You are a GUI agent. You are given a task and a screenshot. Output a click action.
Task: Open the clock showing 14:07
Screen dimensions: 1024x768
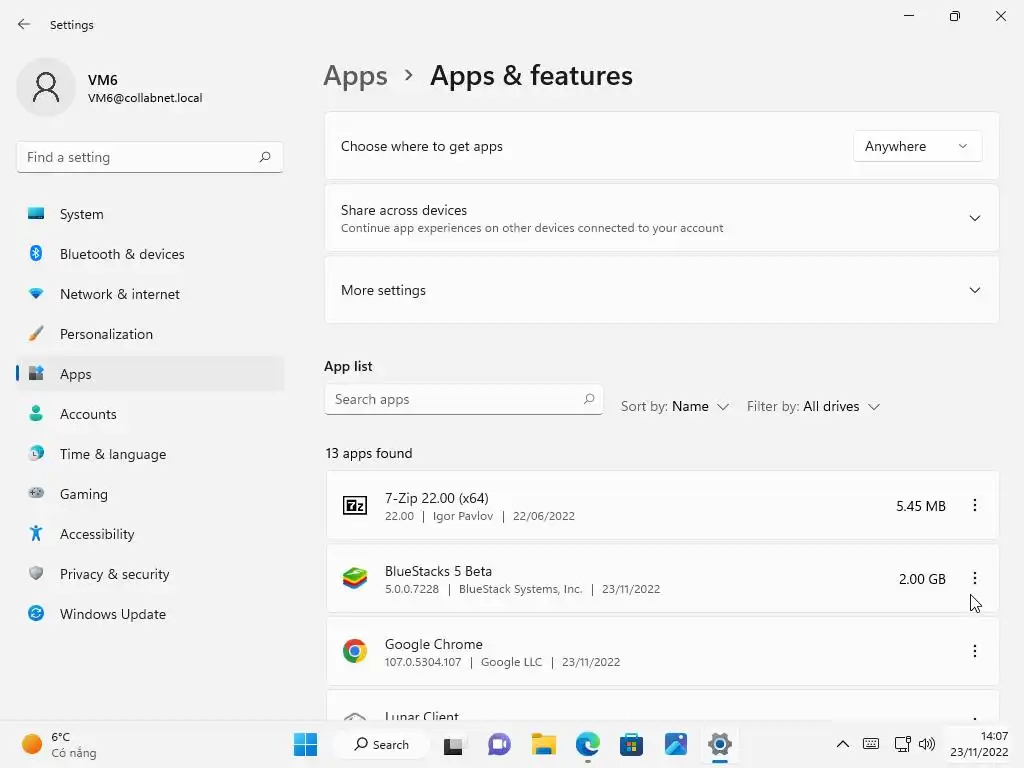979,744
